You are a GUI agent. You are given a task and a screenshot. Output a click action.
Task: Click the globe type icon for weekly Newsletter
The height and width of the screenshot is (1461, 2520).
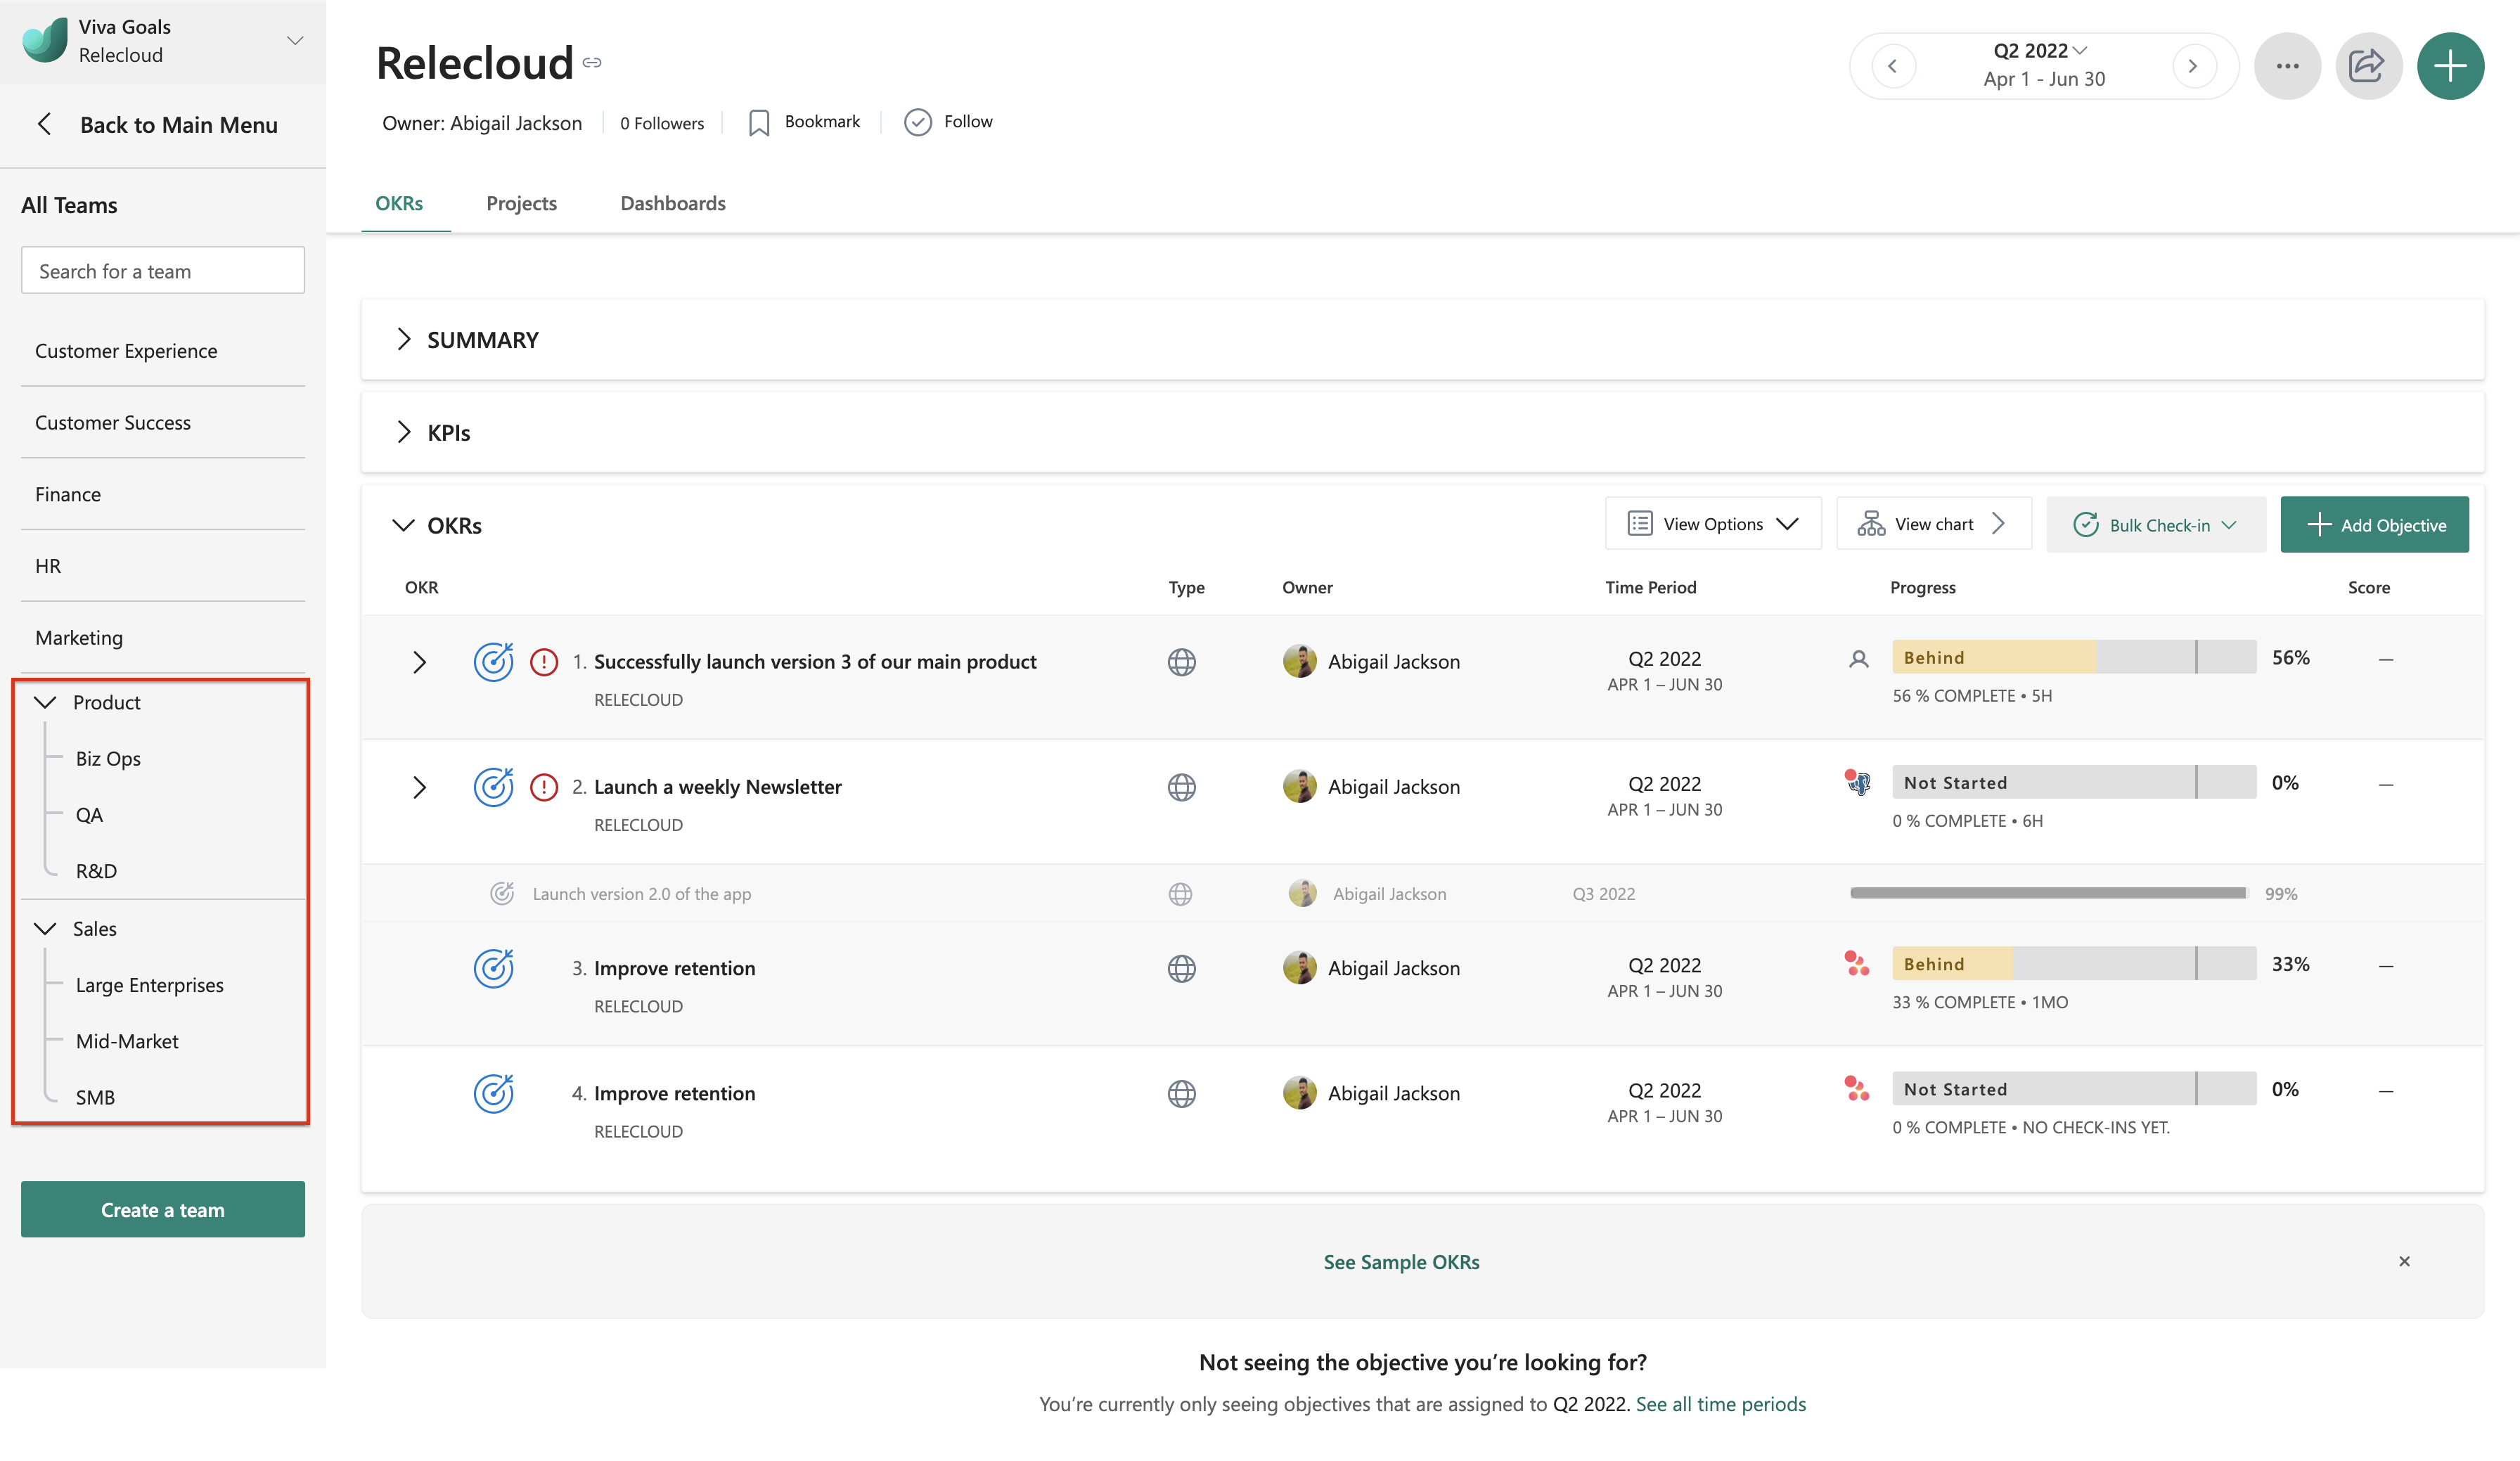[1181, 787]
